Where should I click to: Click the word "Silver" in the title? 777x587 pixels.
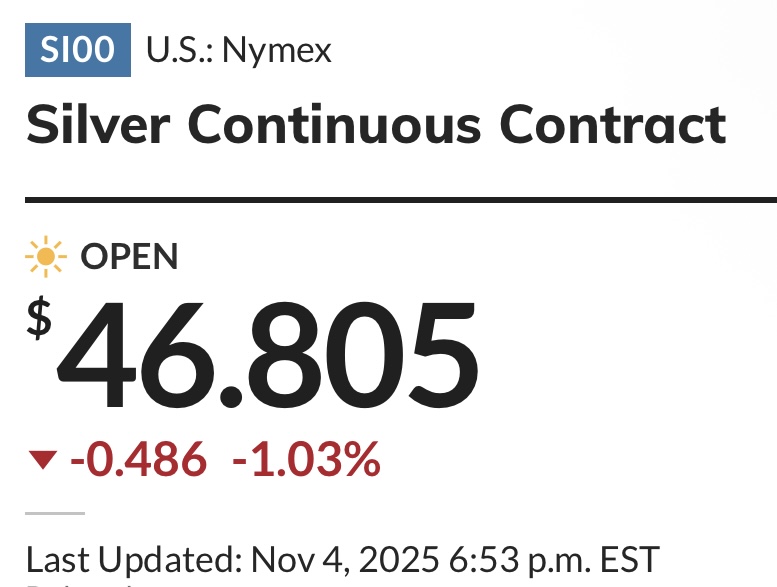tap(98, 125)
